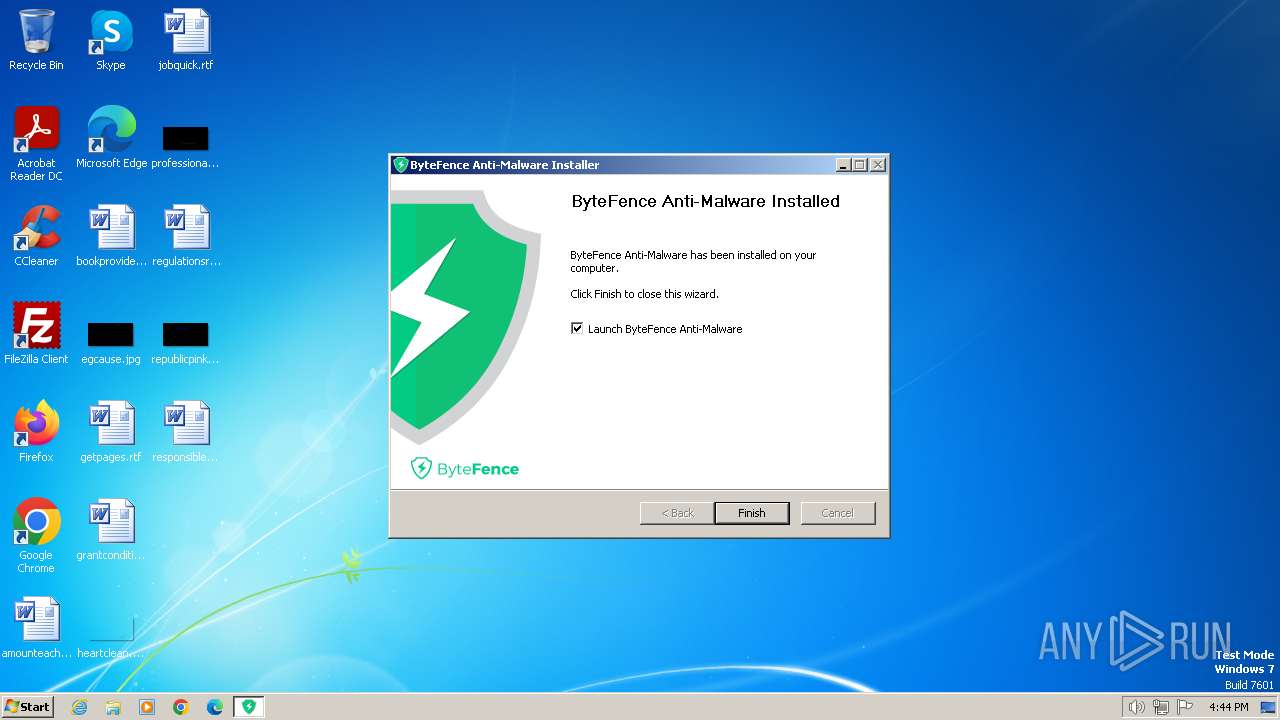Select the professiona... file icon on desktop

(x=185, y=145)
